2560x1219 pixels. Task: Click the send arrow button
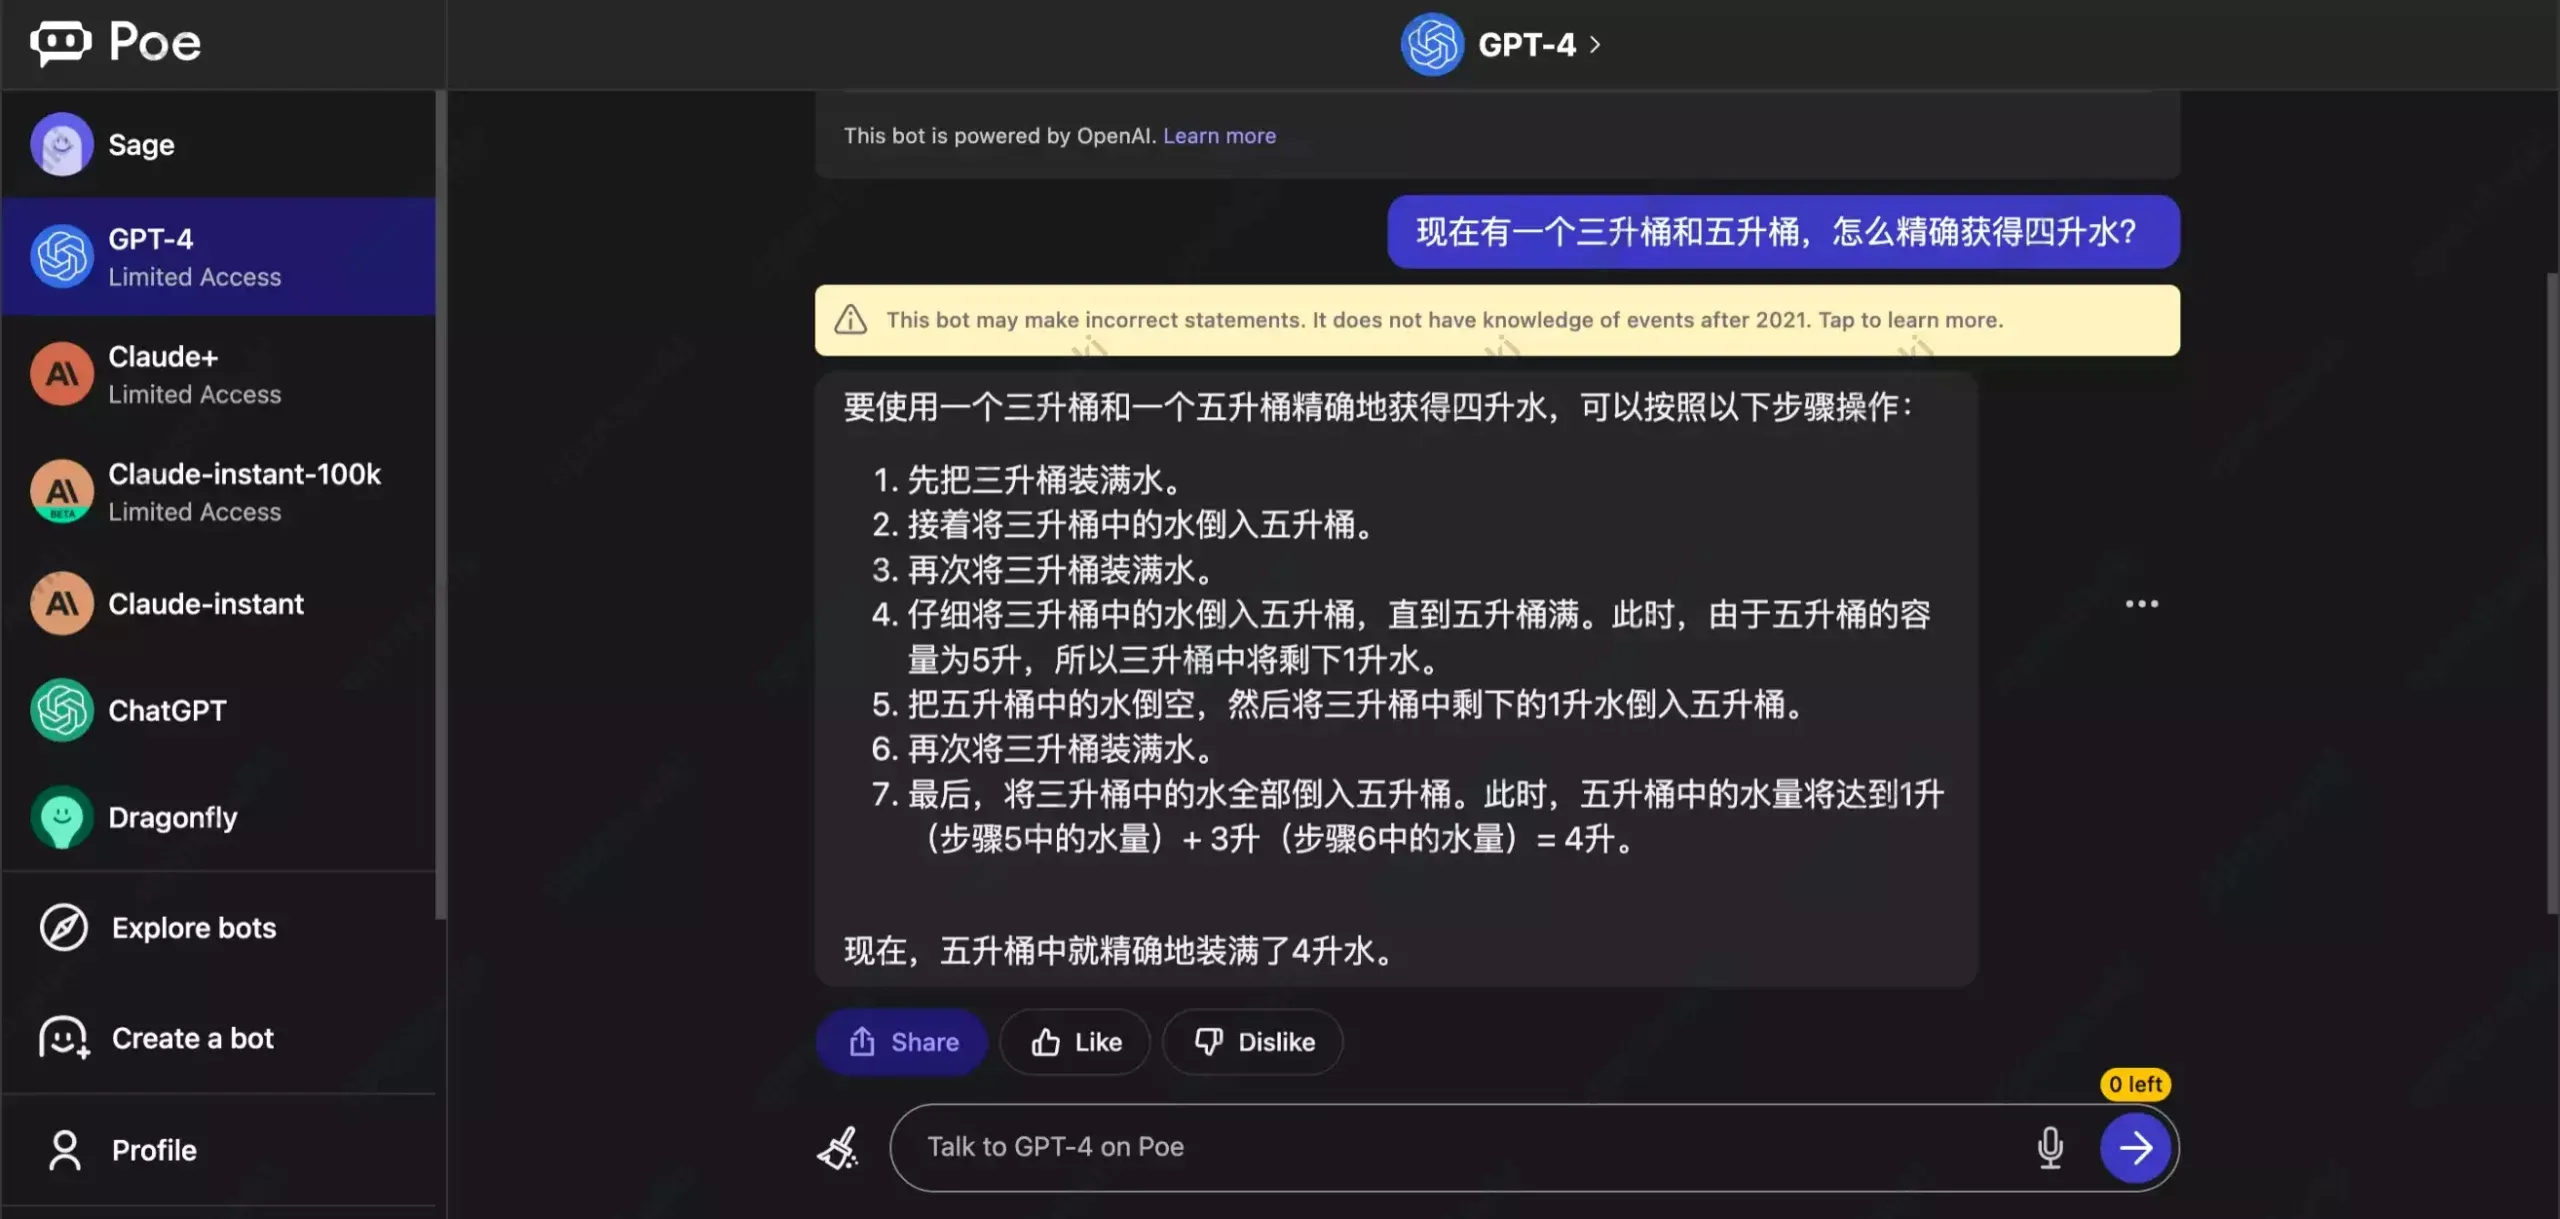[2135, 1147]
